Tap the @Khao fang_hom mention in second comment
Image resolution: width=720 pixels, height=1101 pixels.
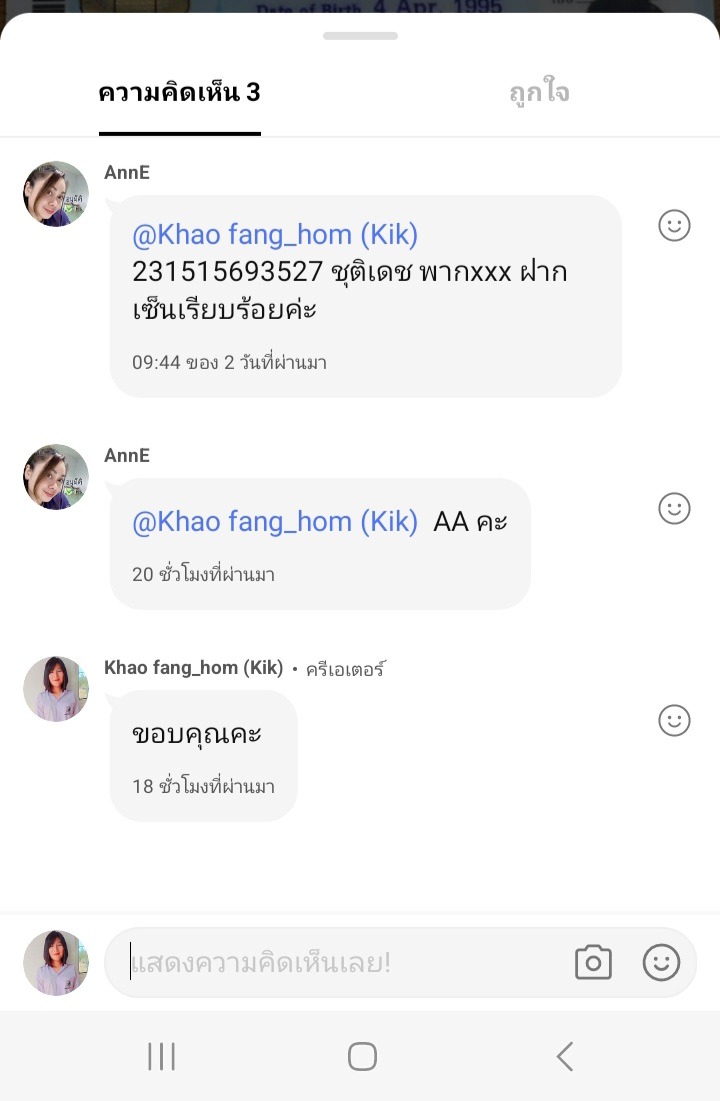(x=275, y=522)
